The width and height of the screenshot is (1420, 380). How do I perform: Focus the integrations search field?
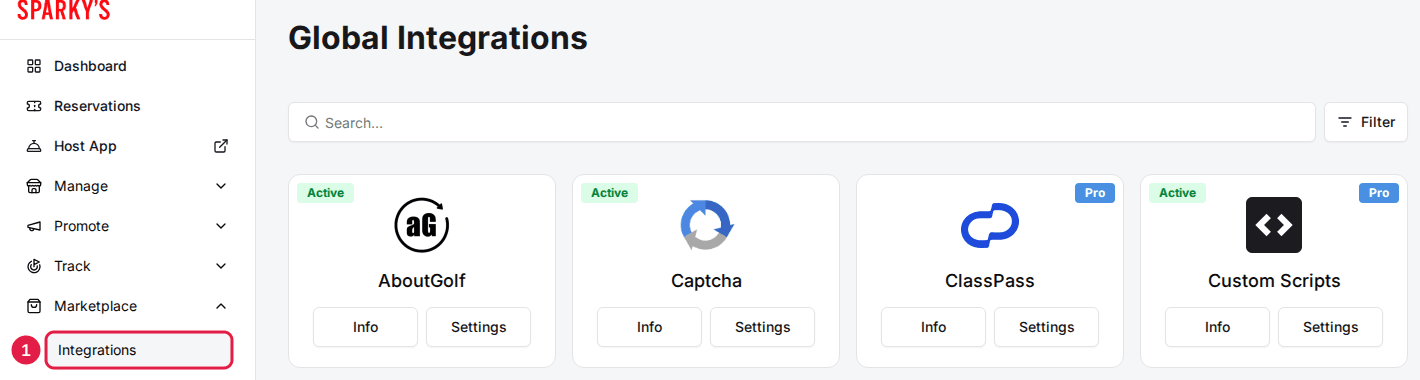(x=802, y=122)
